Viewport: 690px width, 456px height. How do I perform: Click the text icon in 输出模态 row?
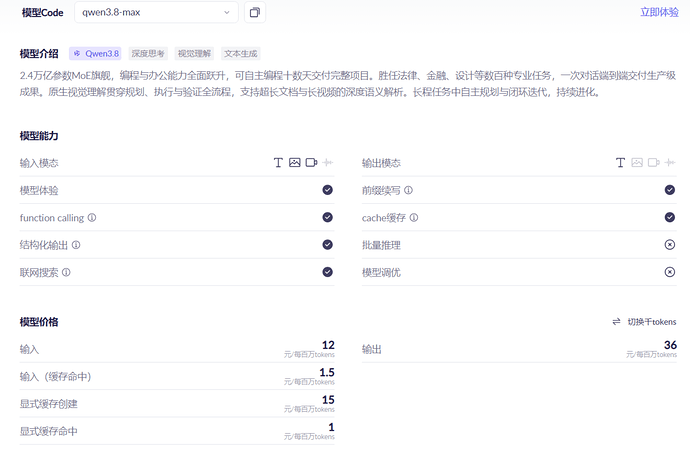pyautogui.click(x=620, y=163)
